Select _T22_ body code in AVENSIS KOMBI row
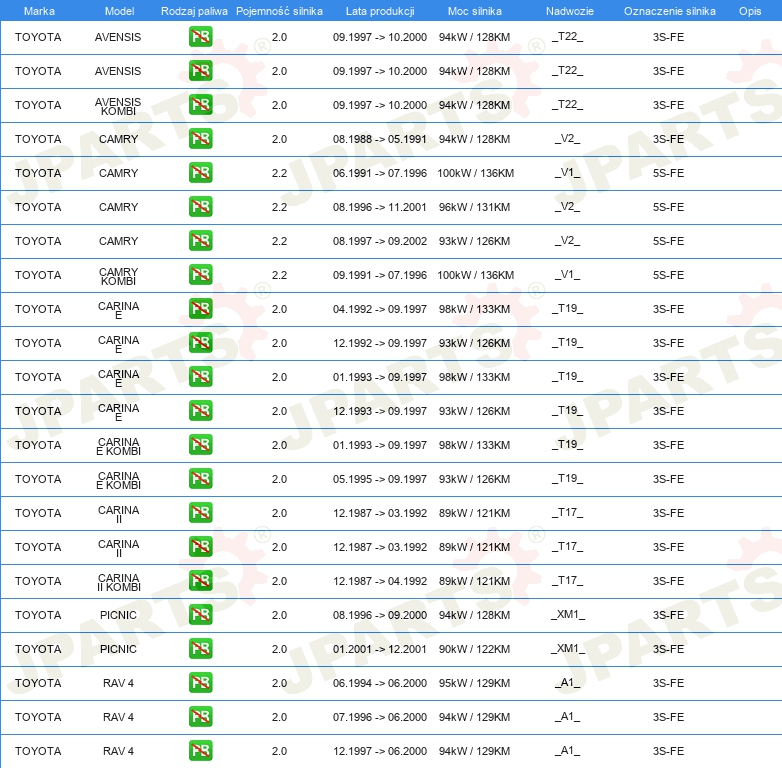782x768 pixels. pos(568,104)
